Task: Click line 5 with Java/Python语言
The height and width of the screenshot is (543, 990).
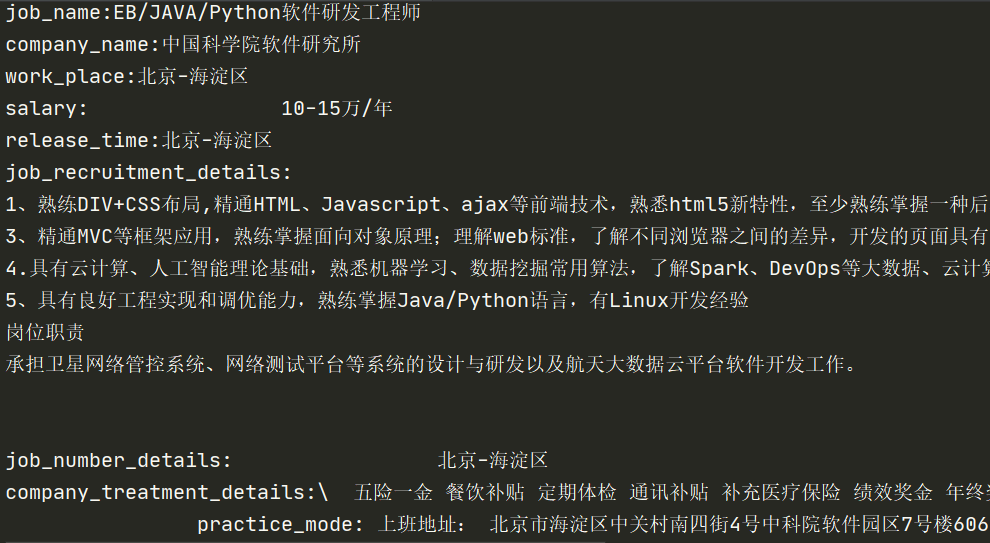Action: (x=377, y=300)
